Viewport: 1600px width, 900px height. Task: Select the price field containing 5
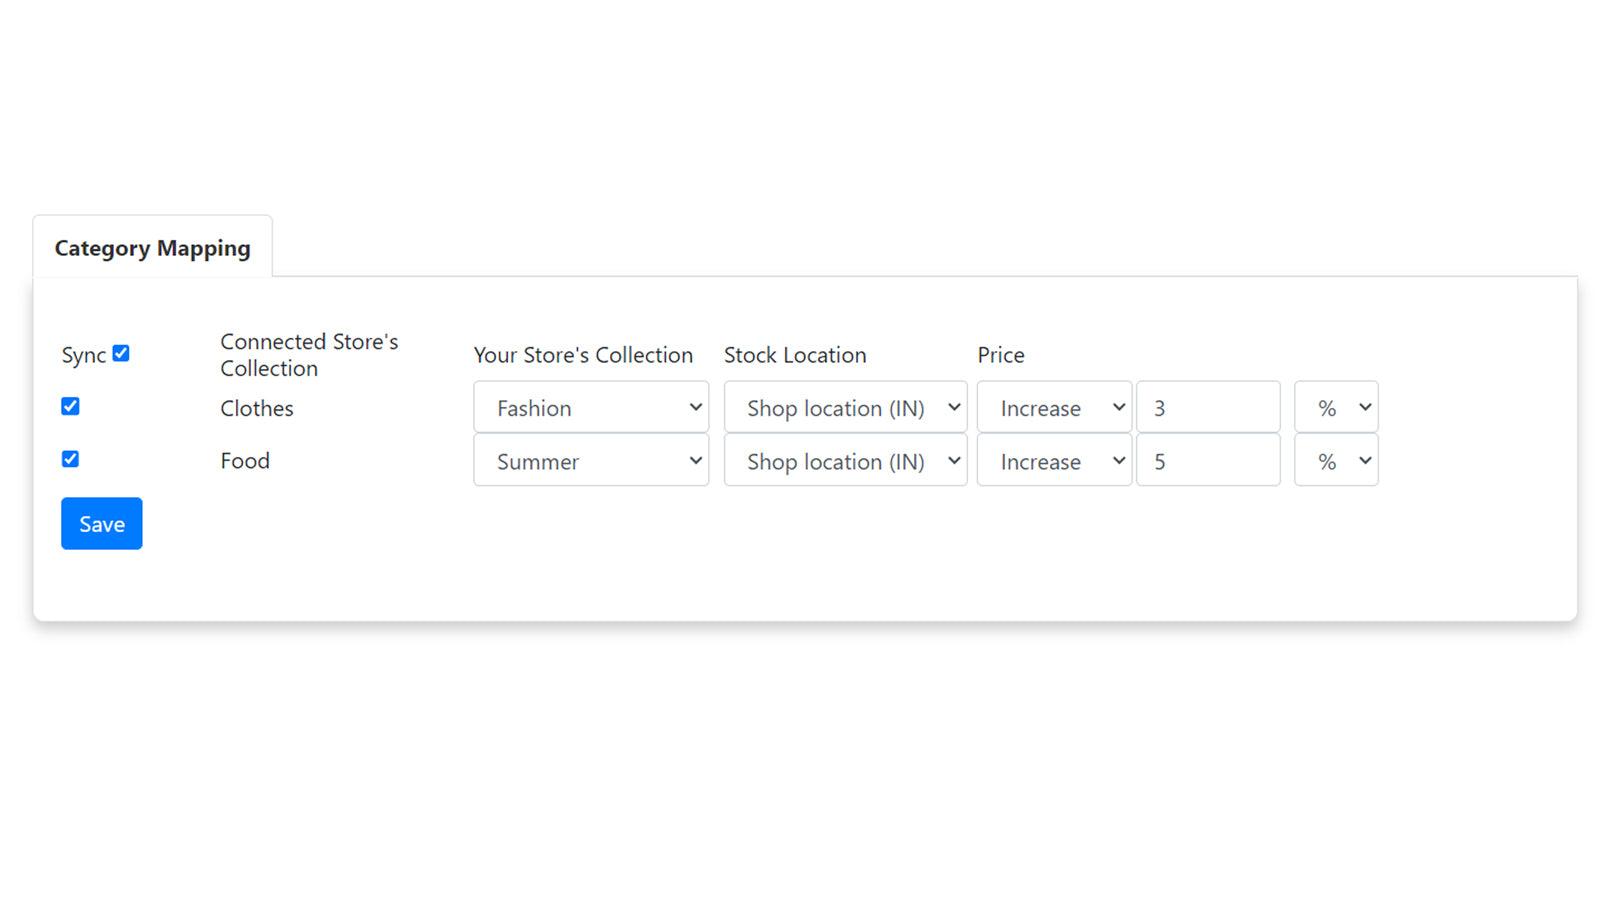click(x=1207, y=461)
